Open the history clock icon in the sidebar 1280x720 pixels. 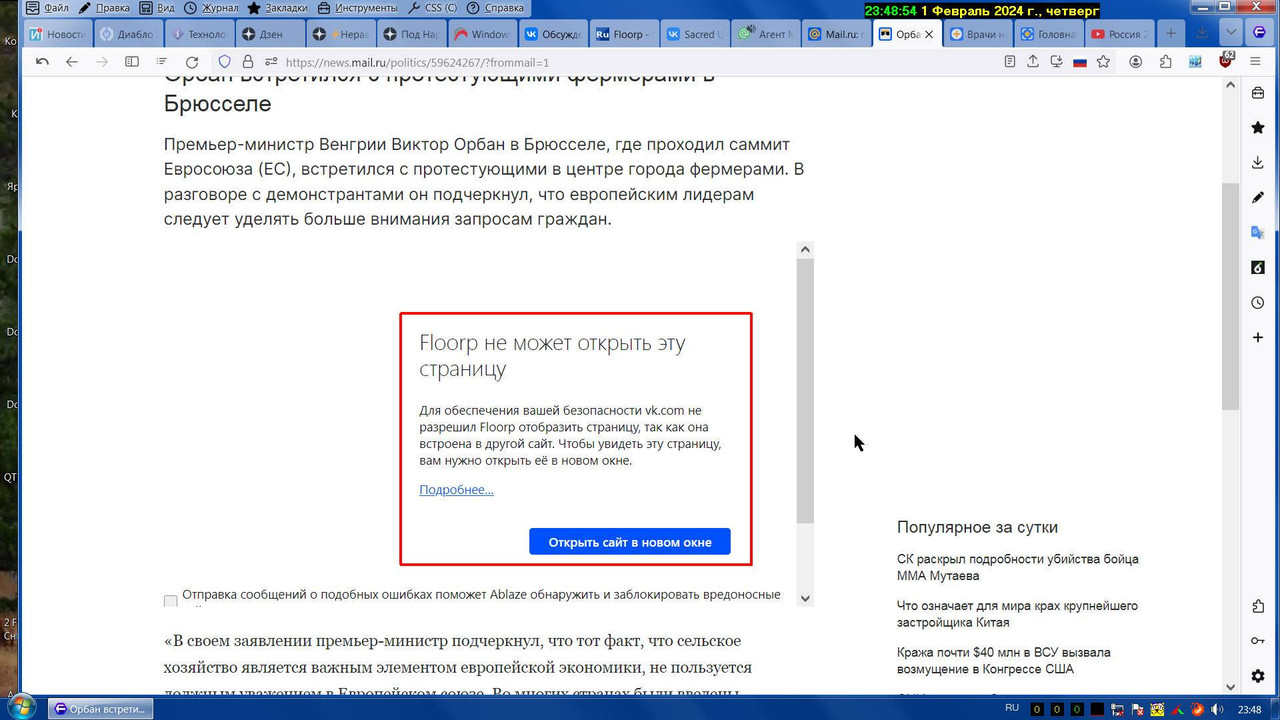1257,302
